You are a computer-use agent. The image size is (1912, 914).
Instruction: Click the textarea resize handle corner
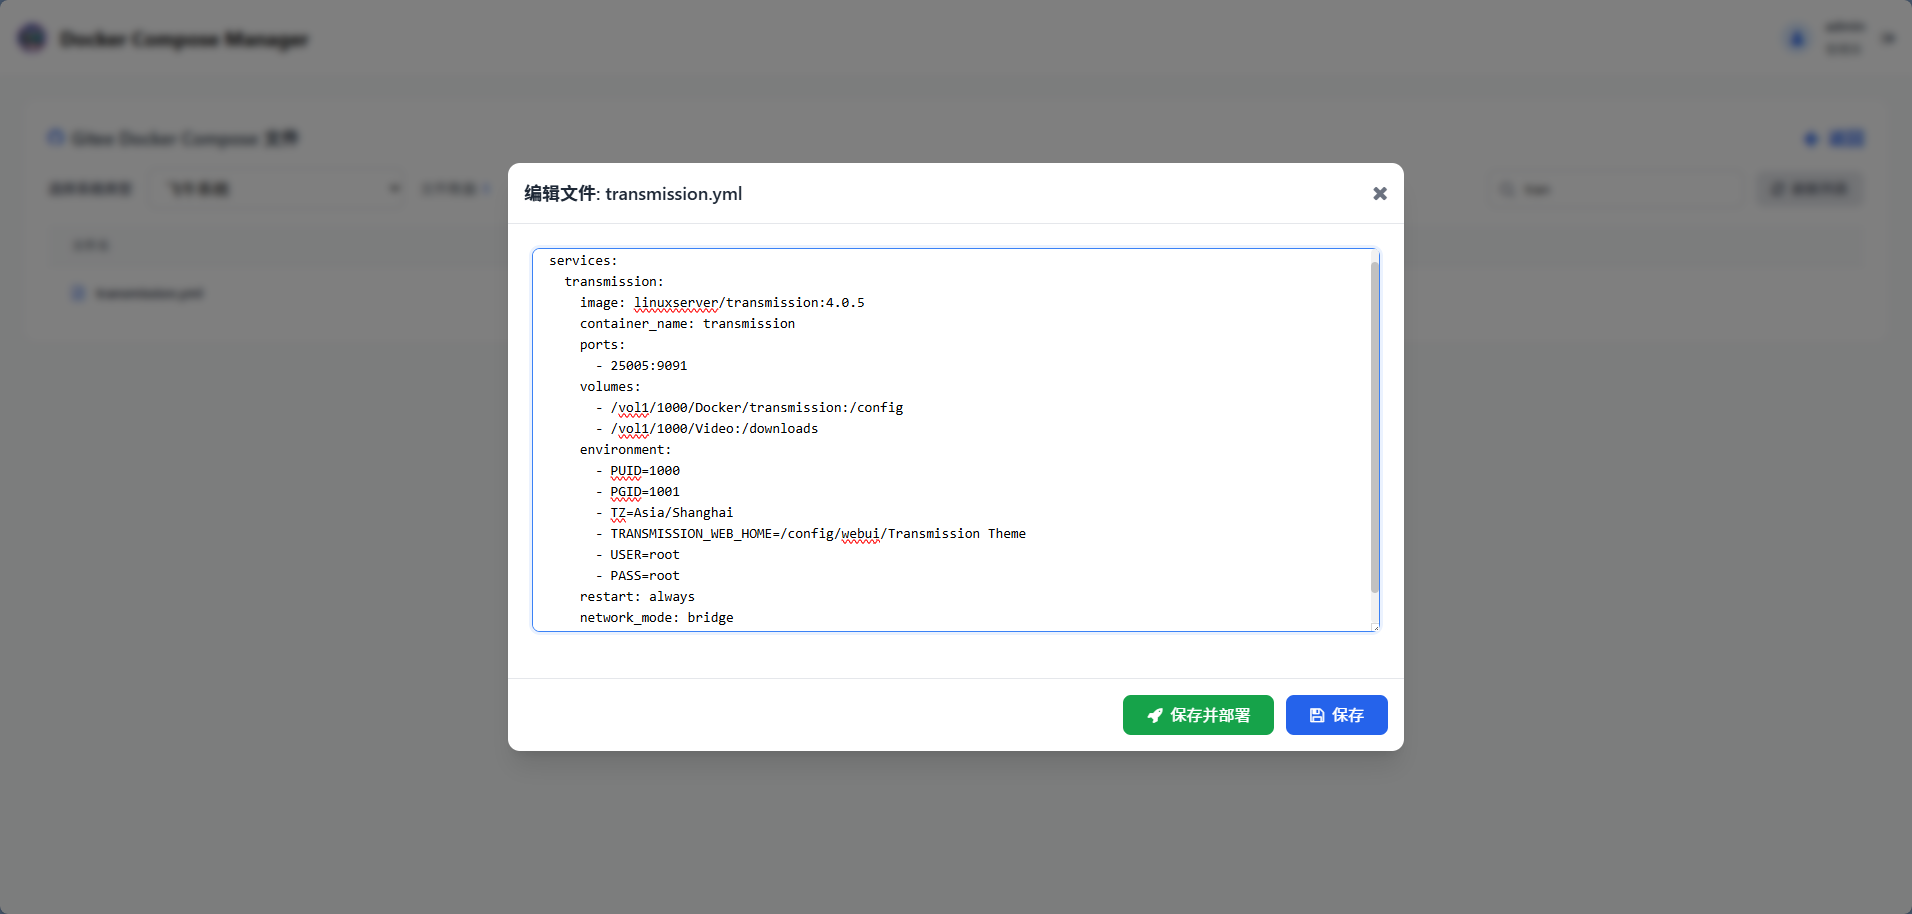1374,626
